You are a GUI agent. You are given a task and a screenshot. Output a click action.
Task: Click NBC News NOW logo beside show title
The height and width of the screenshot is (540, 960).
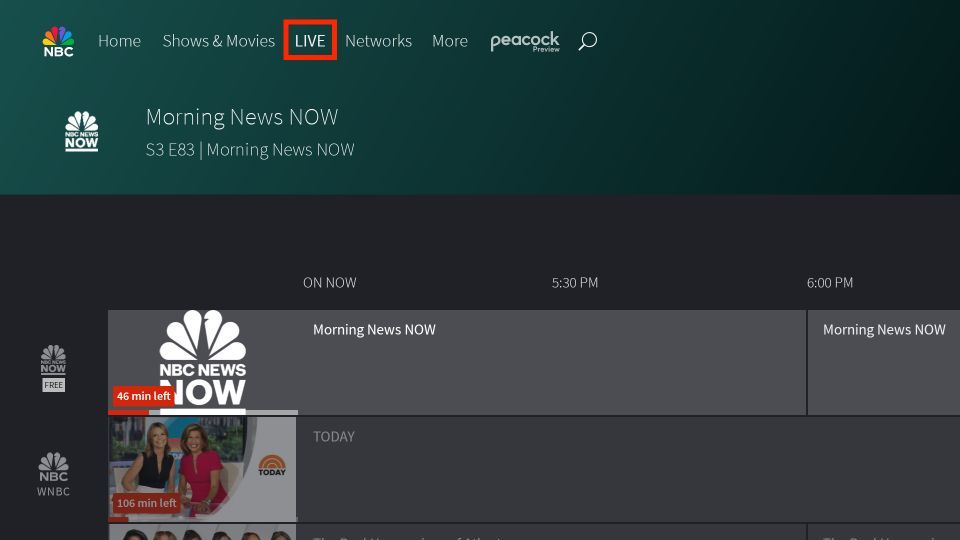[81, 131]
